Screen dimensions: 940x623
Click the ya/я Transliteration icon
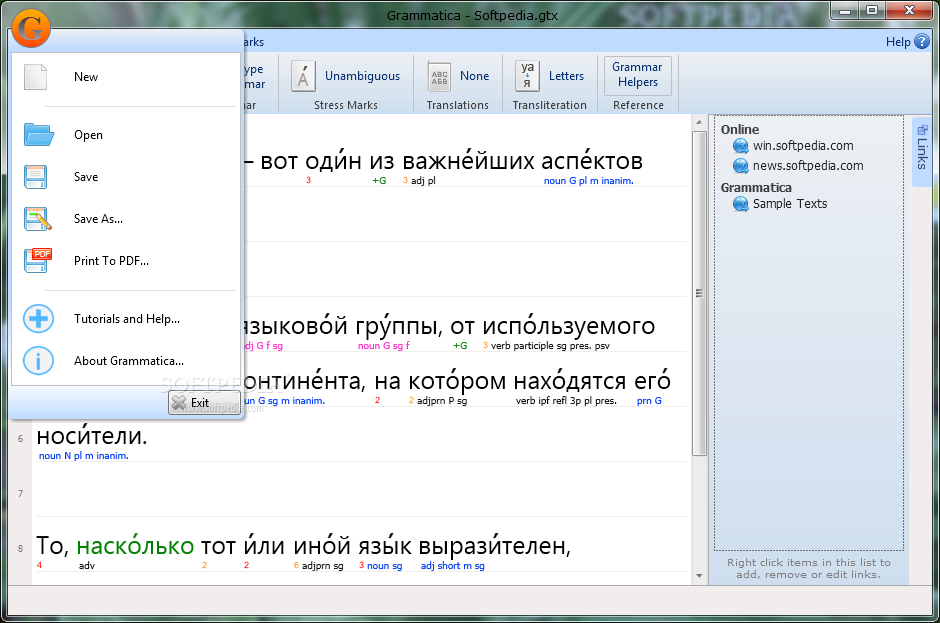point(527,76)
